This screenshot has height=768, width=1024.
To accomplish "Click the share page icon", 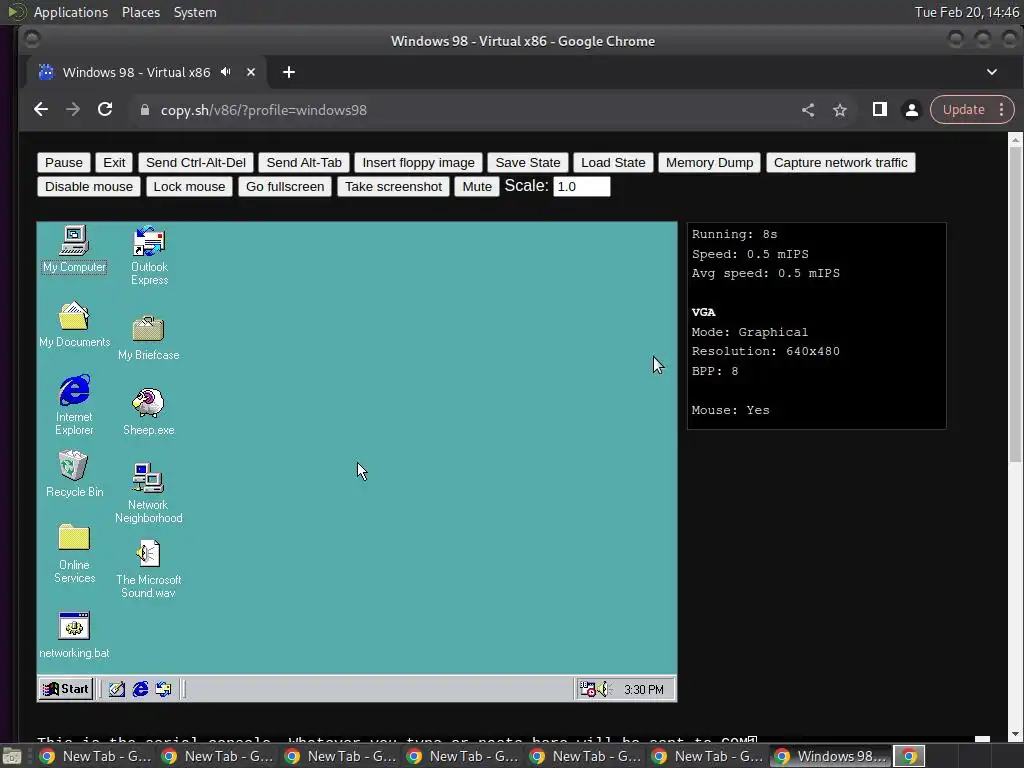I will [808, 110].
